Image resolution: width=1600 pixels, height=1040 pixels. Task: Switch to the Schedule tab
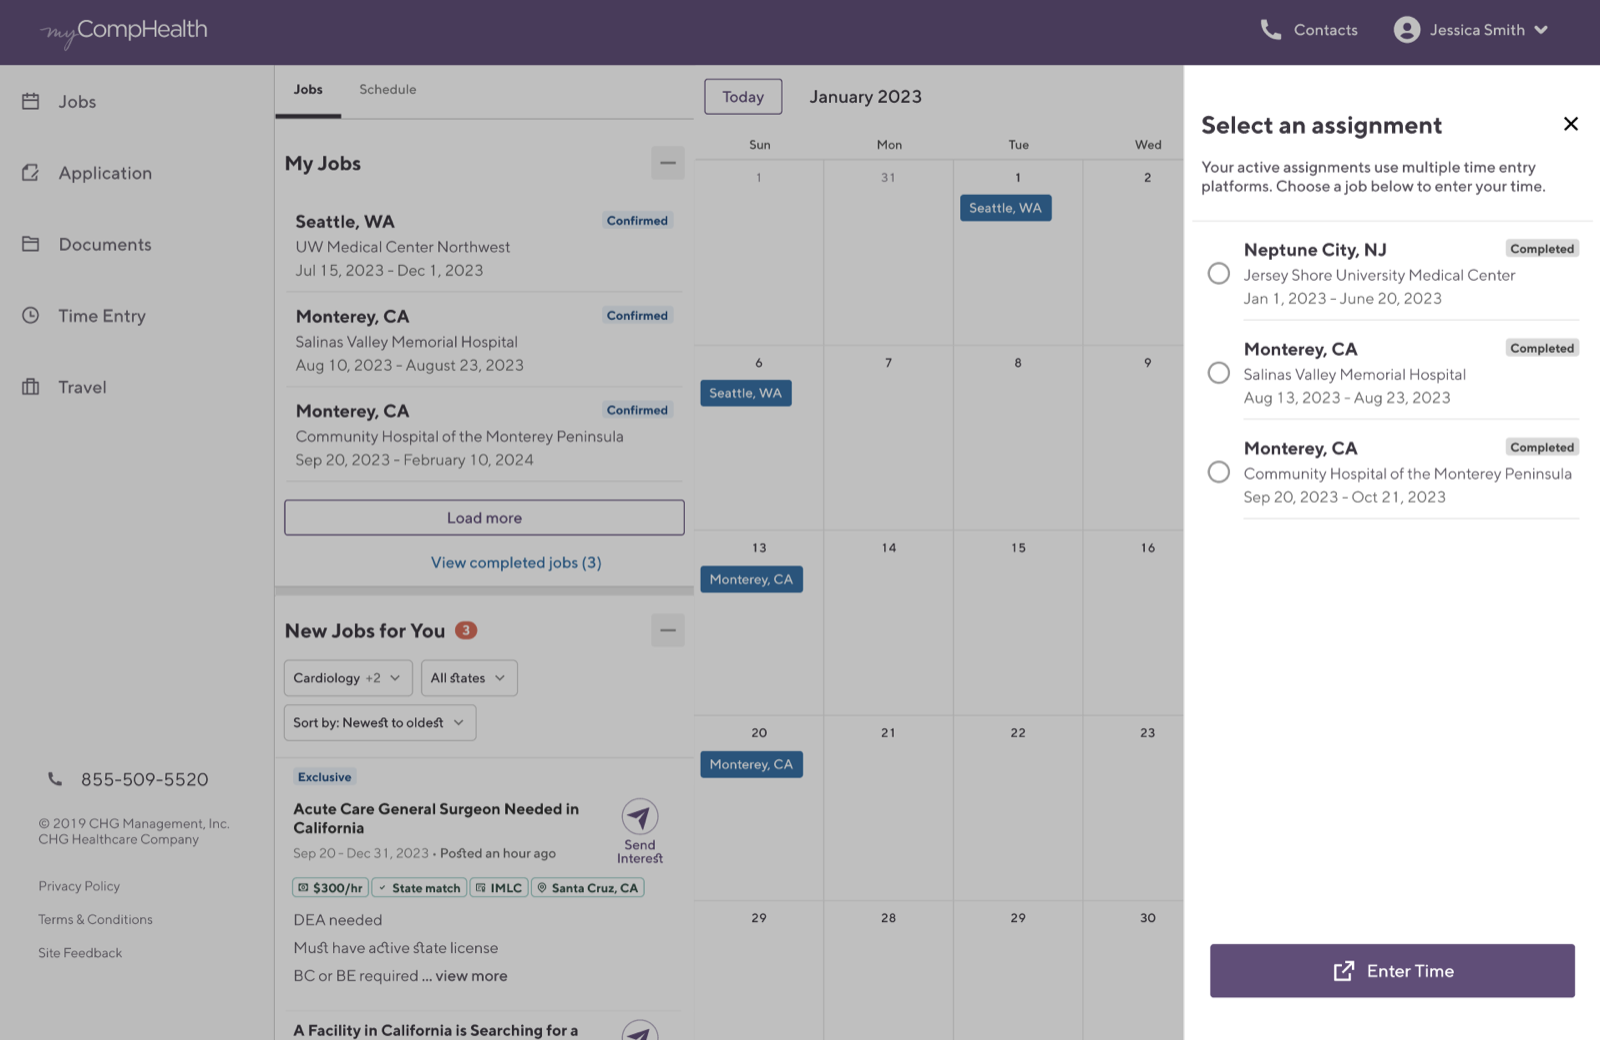(x=388, y=90)
